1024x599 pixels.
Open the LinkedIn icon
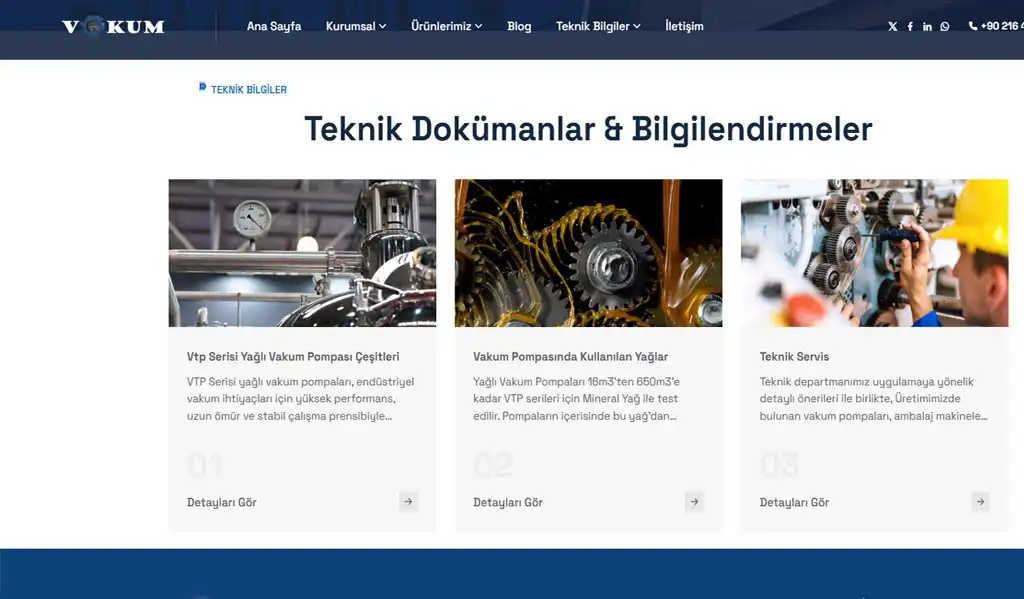[x=927, y=26]
